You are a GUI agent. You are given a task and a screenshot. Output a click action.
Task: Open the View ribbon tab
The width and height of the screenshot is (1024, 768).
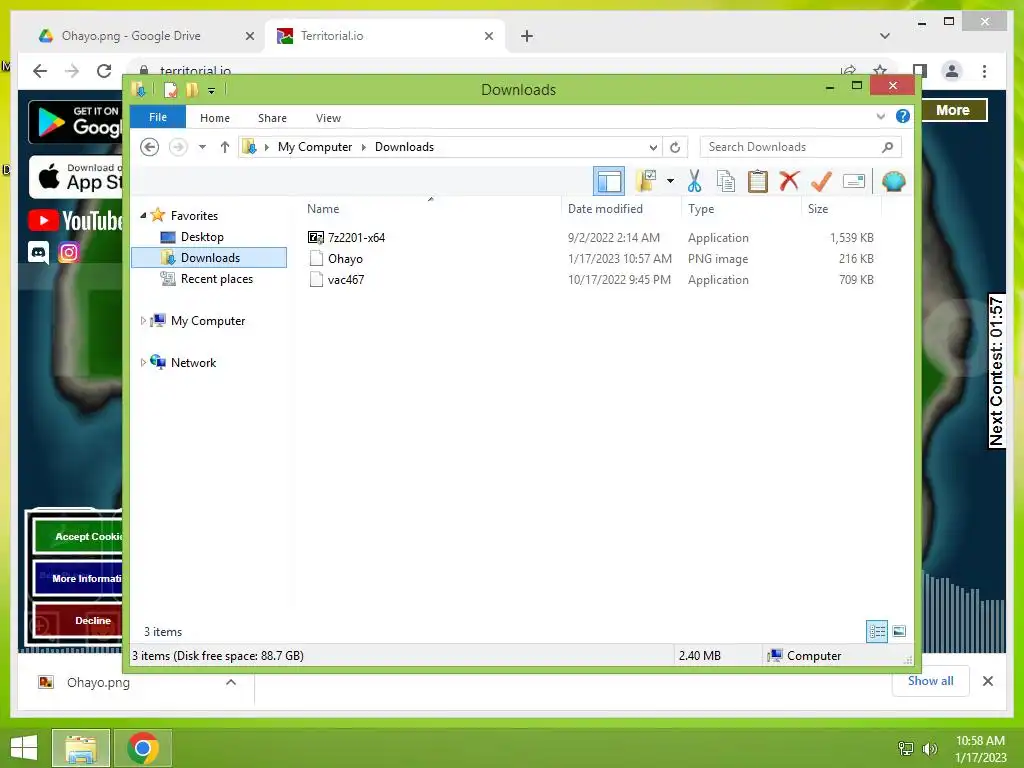pos(328,118)
